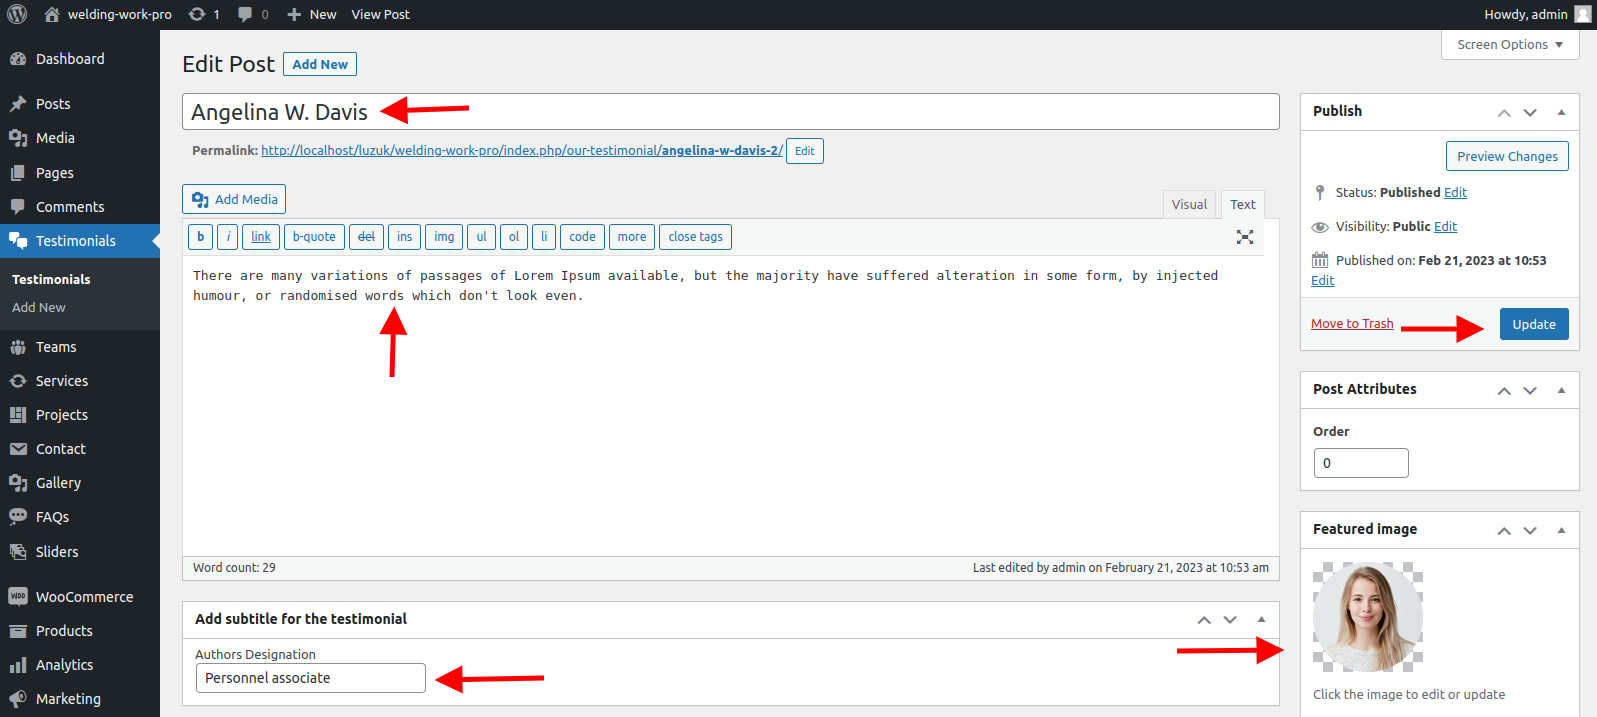Expand the Screen Options dropdown

coord(1509,45)
